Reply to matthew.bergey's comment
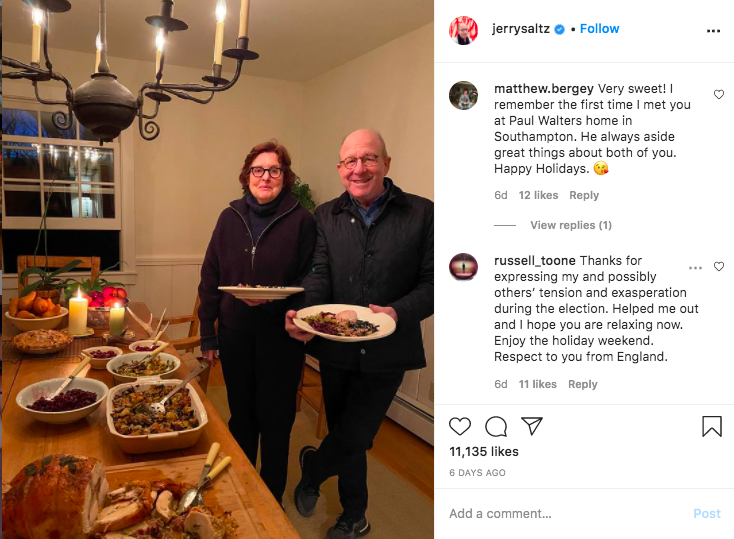This screenshot has width=734, height=539. click(x=584, y=195)
